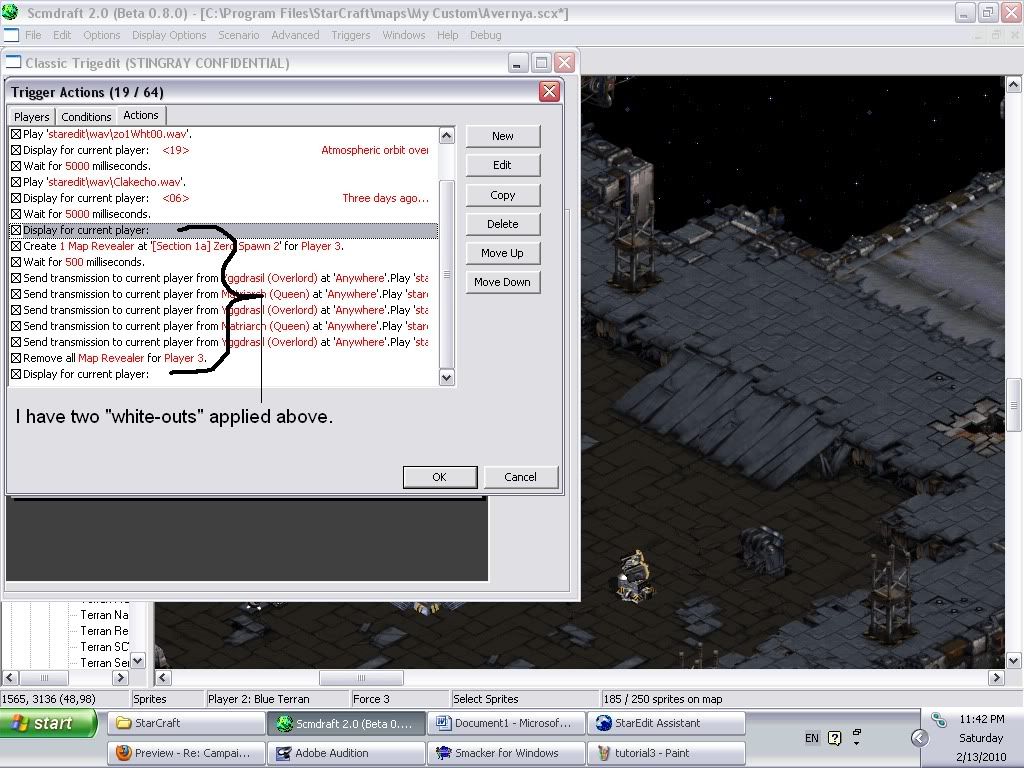Open the Windows Start menu
Screen dimensions: 1024x768
point(49,723)
